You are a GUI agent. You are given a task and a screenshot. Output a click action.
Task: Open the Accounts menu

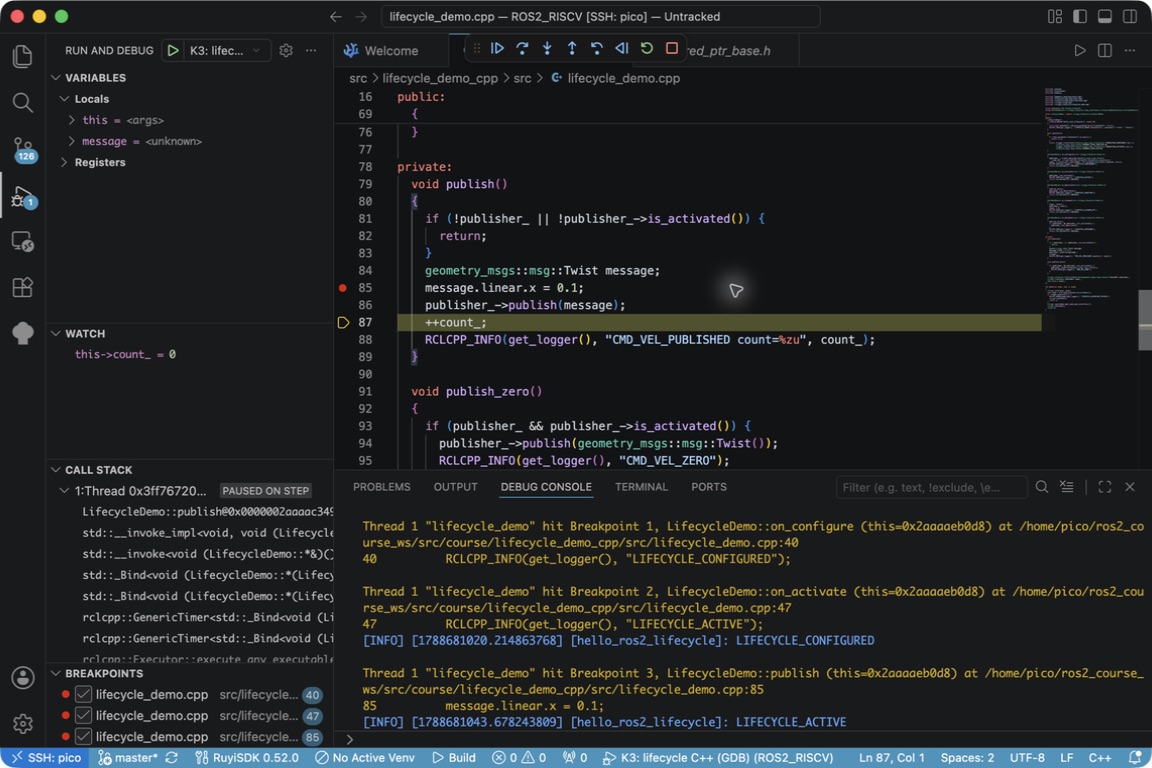23,678
